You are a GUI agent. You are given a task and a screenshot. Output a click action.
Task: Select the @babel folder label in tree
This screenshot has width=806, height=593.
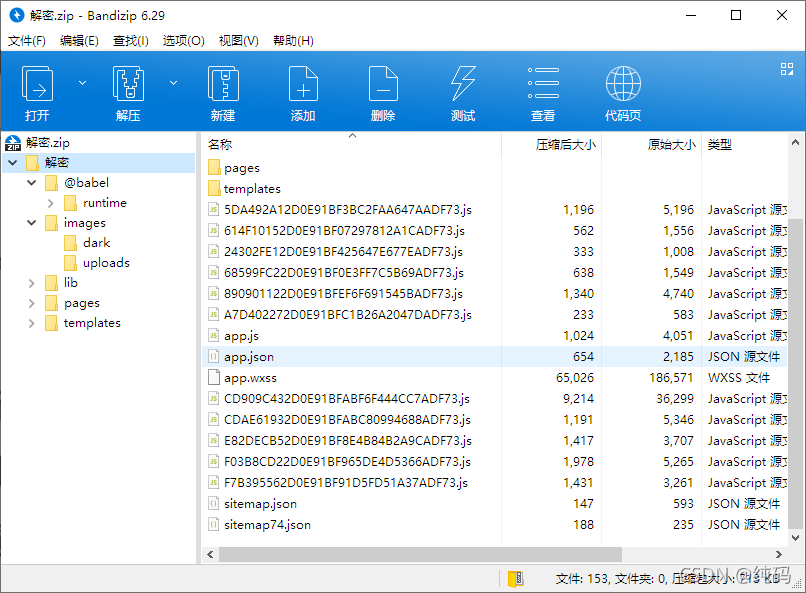[x=86, y=182]
